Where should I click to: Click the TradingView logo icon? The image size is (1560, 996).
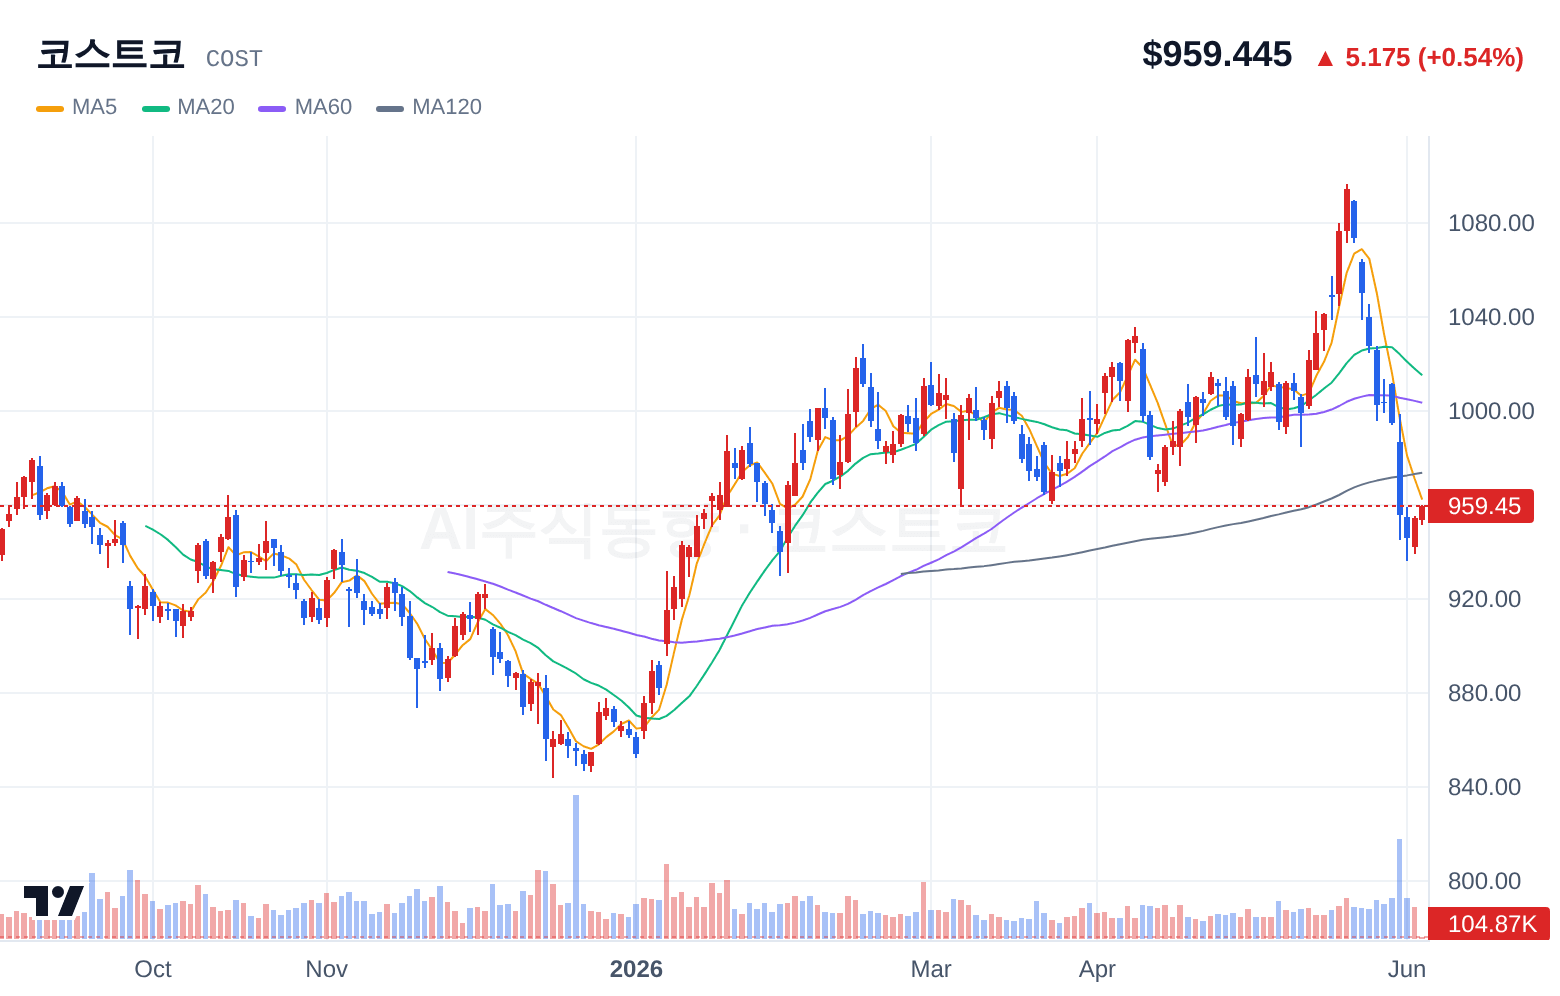pos(54,900)
